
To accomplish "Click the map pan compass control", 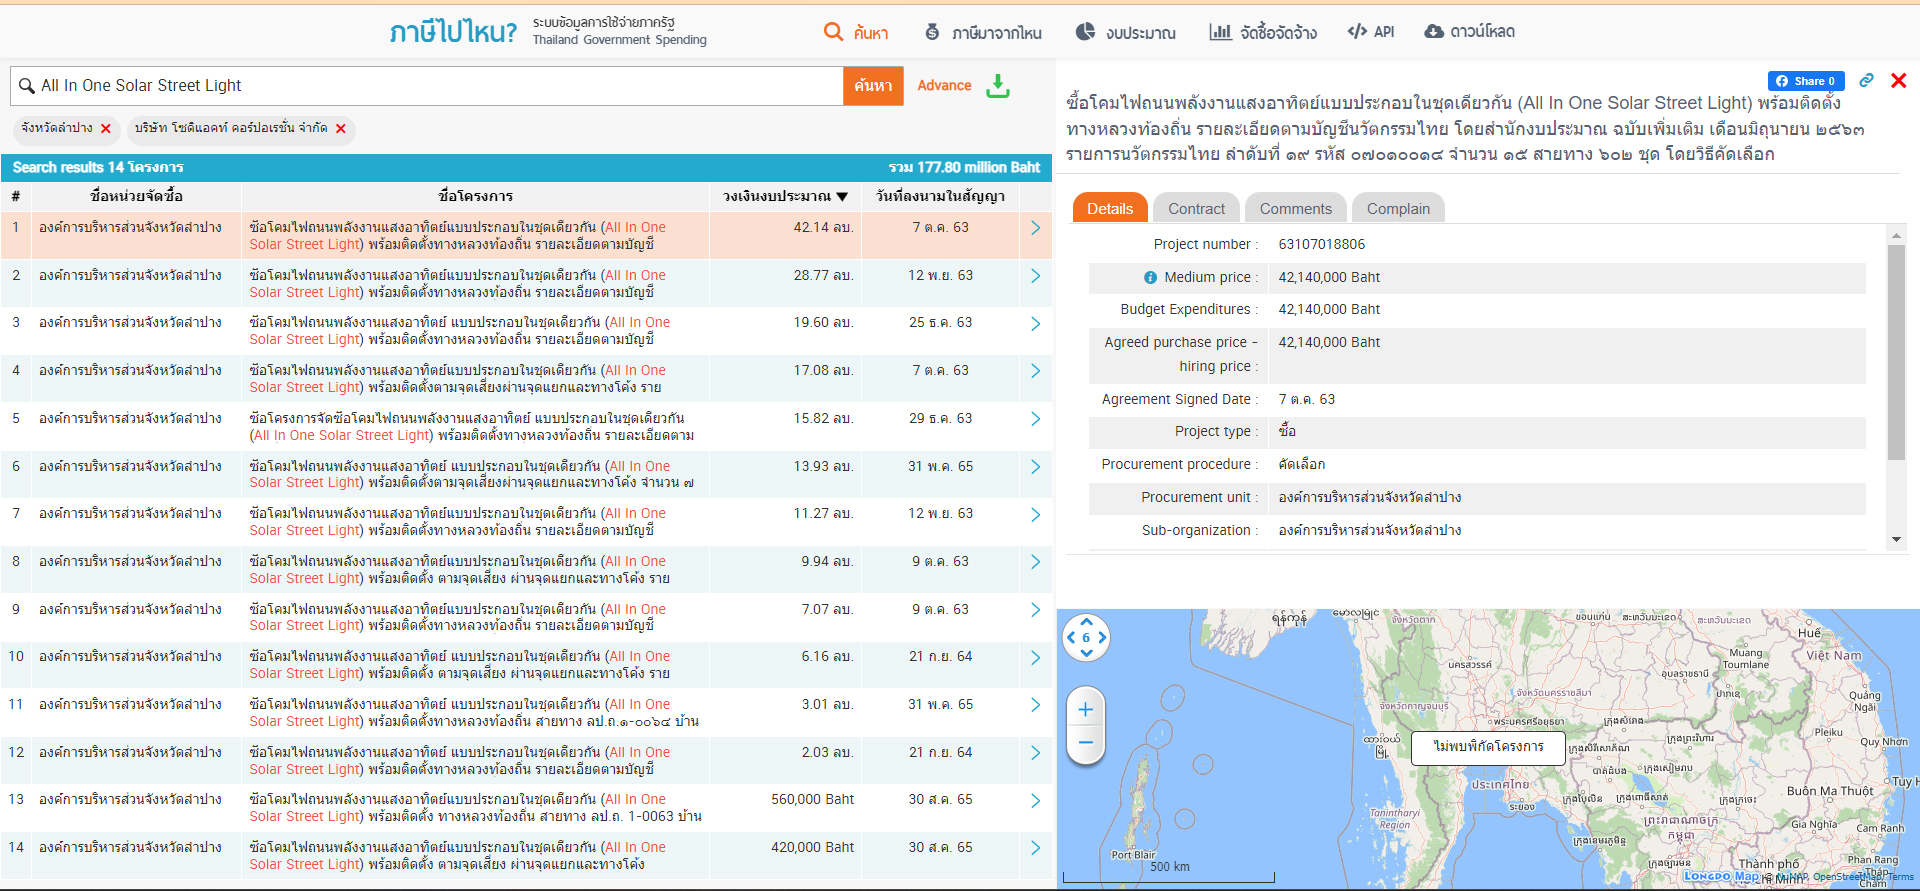I will click(1086, 638).
